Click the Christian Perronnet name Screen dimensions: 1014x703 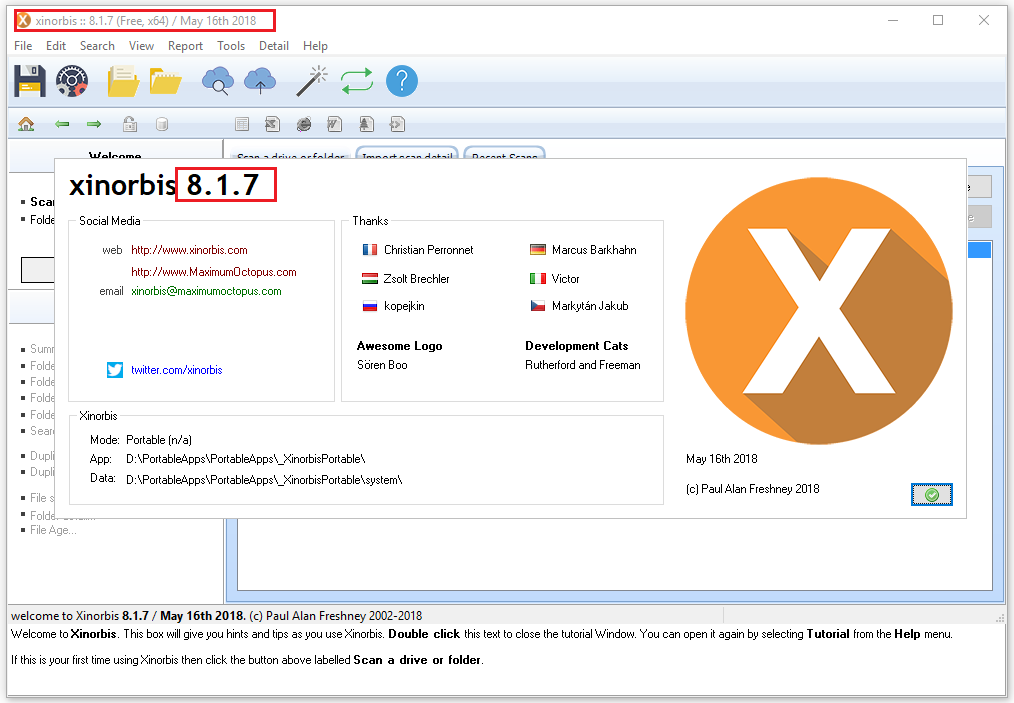point(429,250)
